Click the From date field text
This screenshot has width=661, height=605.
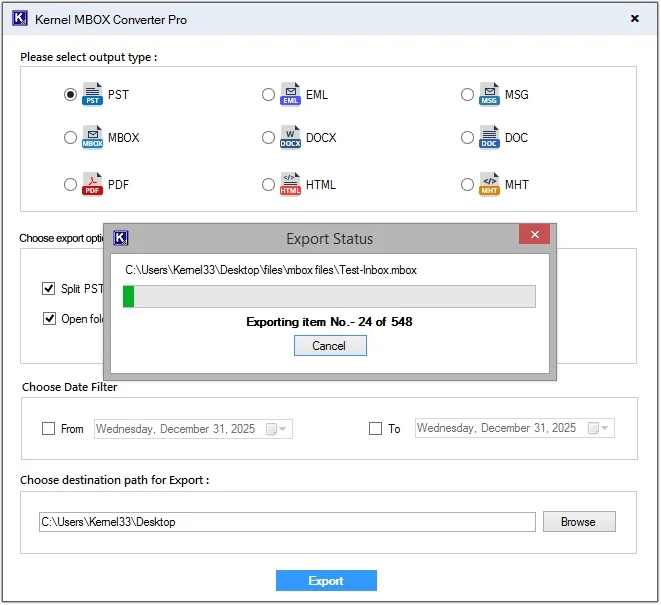tap(175, 429)
